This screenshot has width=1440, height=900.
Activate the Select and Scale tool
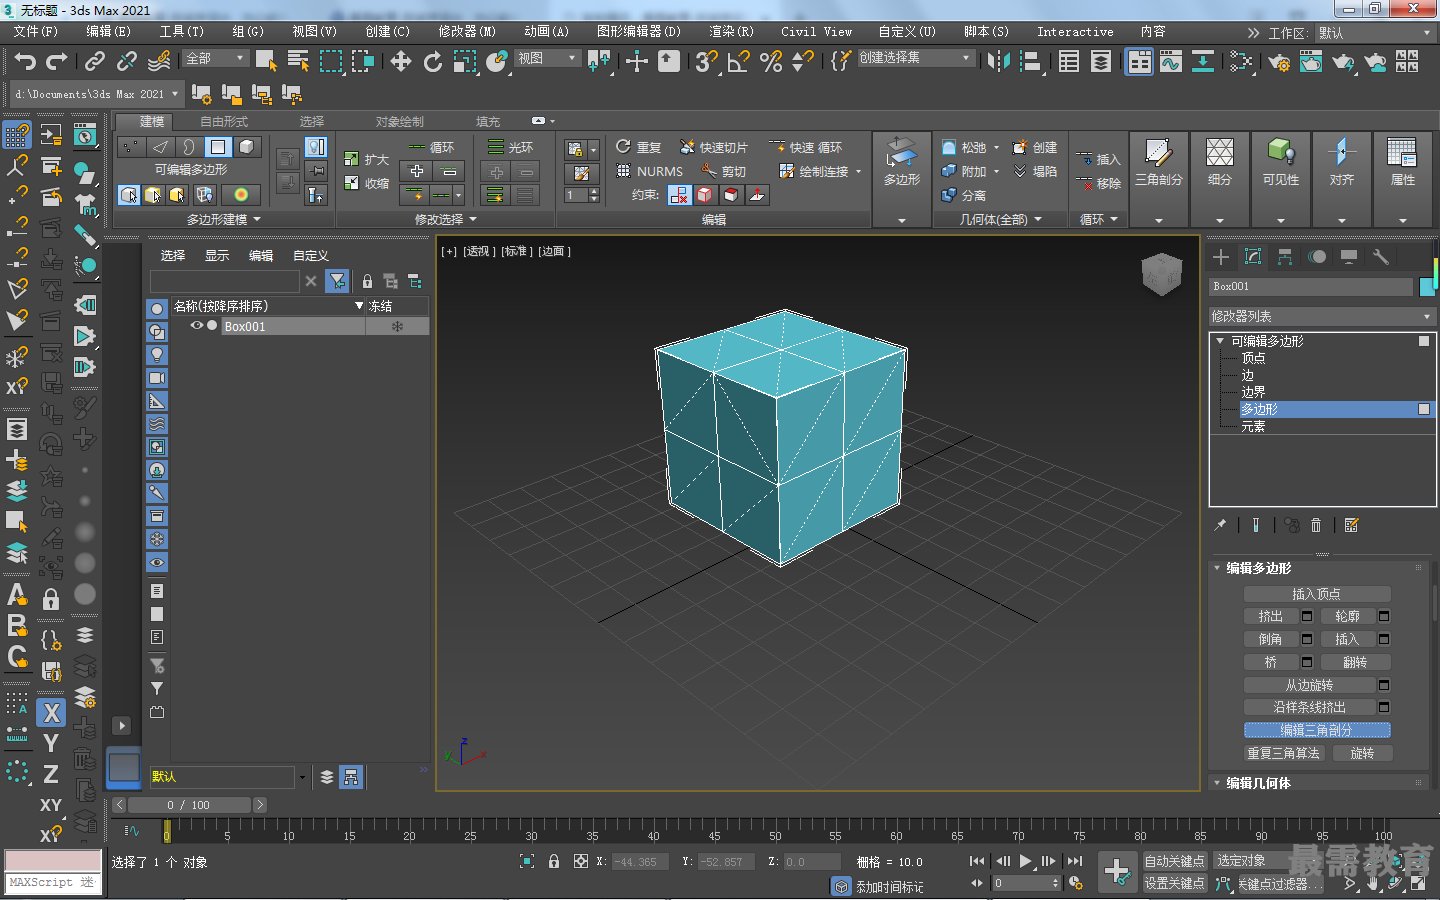tap(465, 62)
